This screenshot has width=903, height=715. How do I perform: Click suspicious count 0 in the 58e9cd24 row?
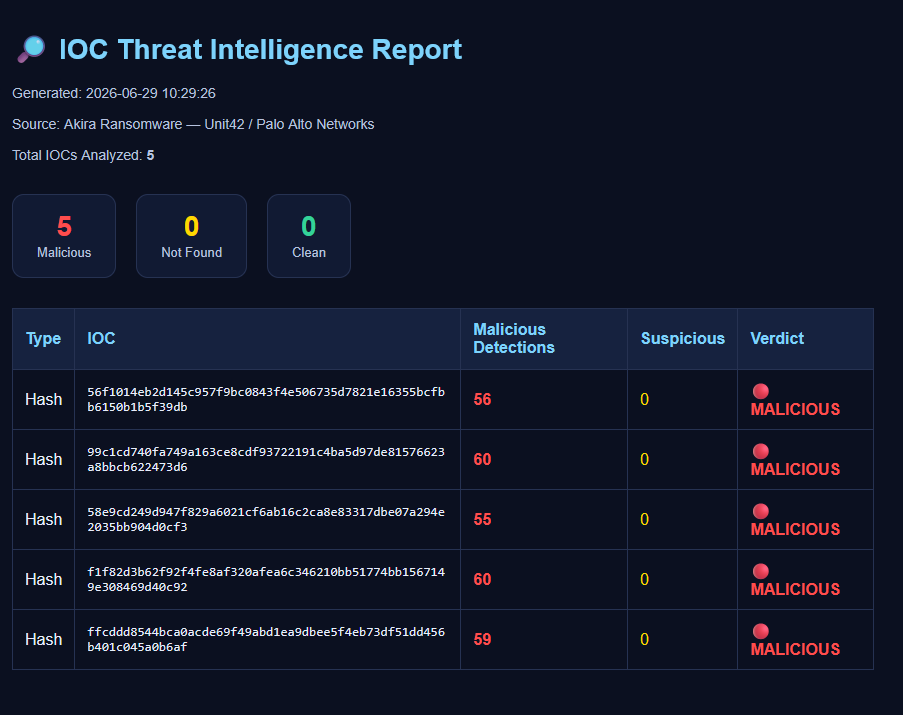tap(644, 519)
